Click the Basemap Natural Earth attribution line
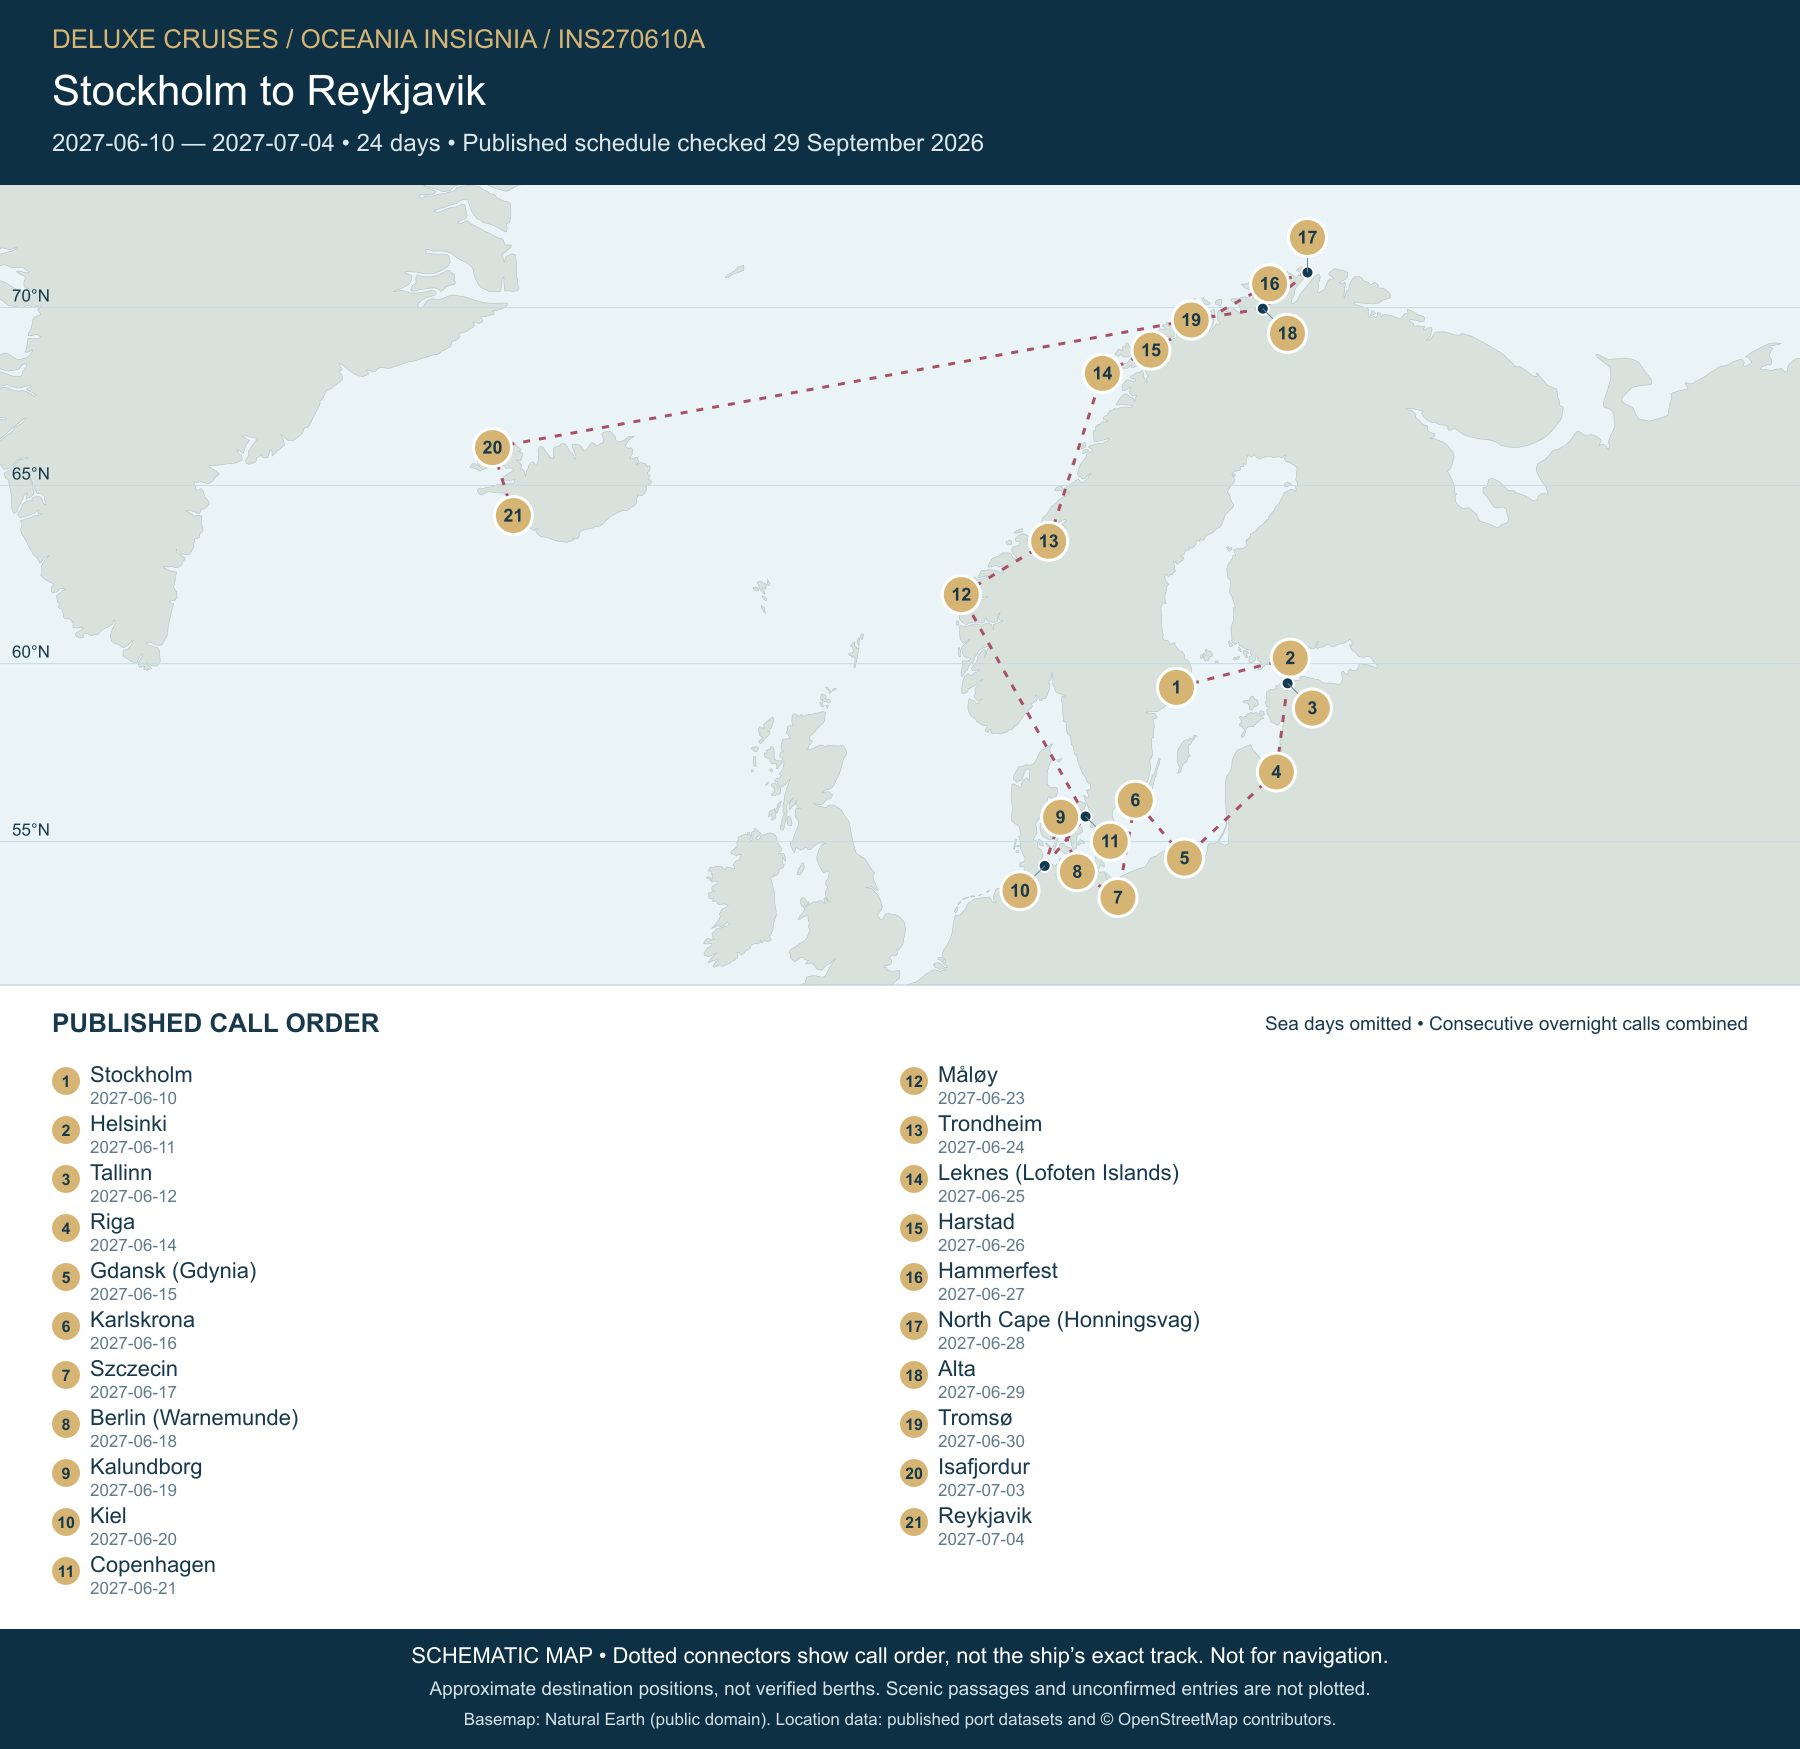This screenshot has height=1749, width=1800. pos(900,1720)
